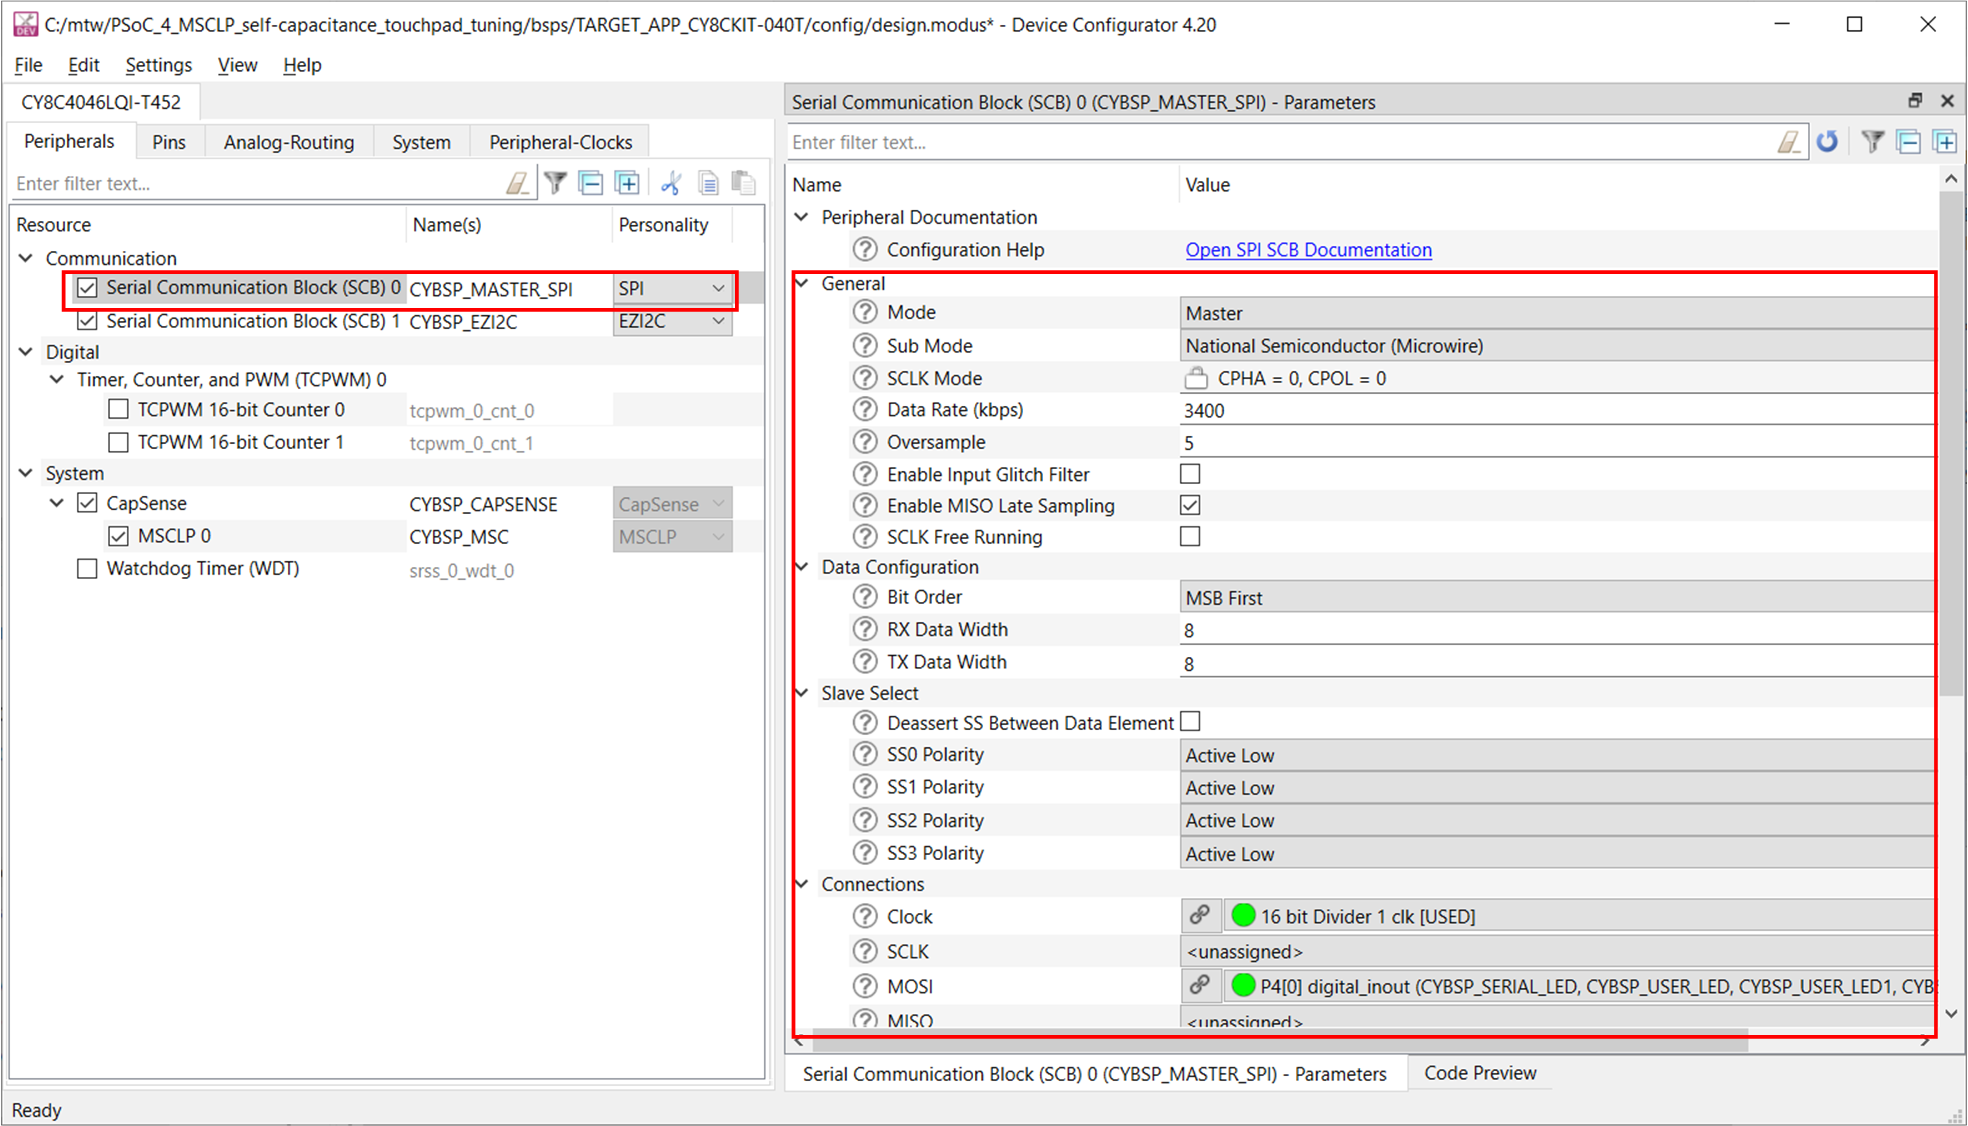Viewport: 1968px width, 1126px height.
Task: Uncheck Serial Communication Block (SCB) 0
Action: point(87,288)
